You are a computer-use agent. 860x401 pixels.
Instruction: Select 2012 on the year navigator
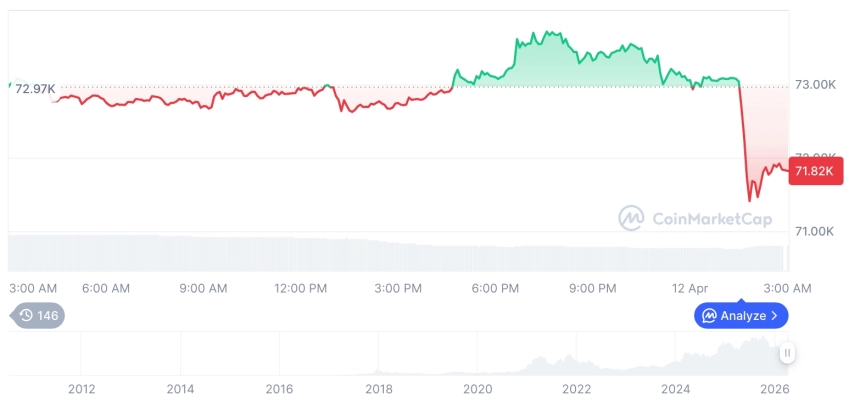[x=81, y=389]
